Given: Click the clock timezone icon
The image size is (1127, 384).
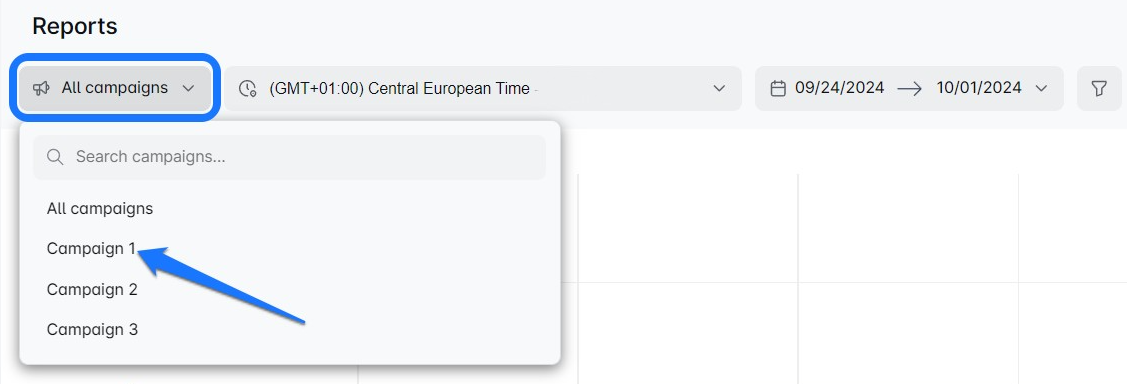Looking at the screenshot, I should pos(247,88).
